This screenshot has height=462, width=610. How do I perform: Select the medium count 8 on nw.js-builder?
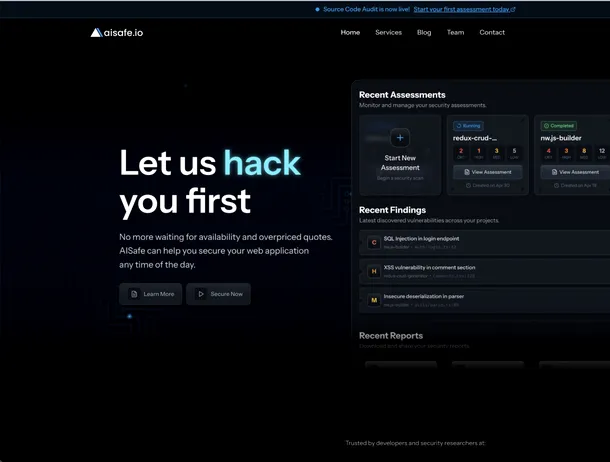click(x=584, y=153)
